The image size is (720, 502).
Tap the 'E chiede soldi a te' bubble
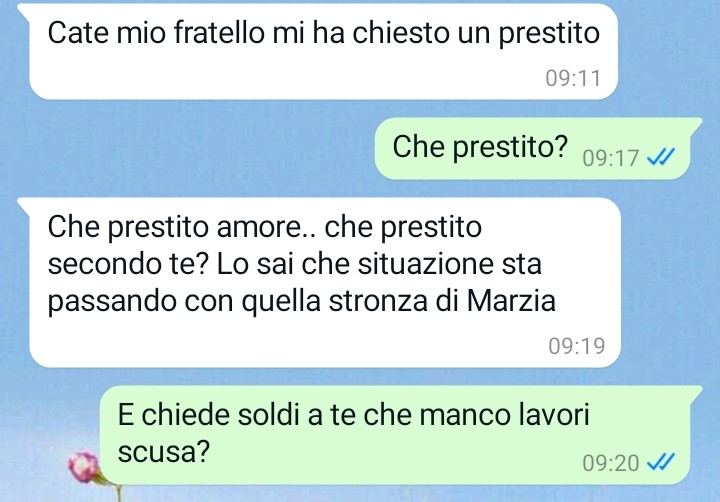click(400, 435)
